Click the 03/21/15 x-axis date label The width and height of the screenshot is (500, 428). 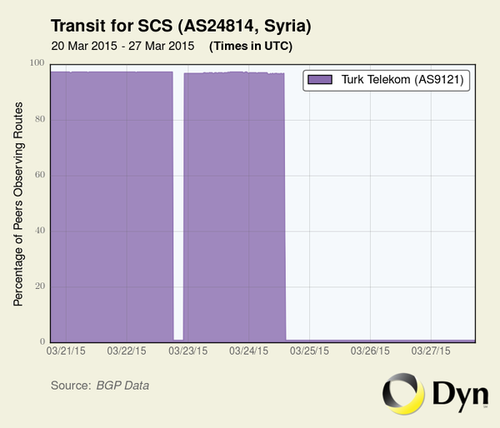[66, 351]
